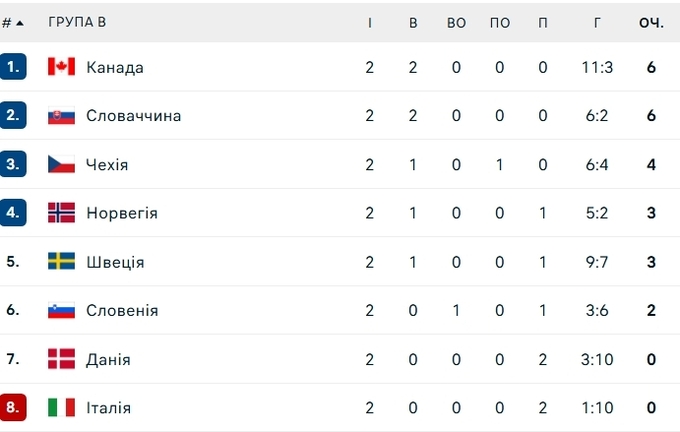
Task: Sort standings by Г goals column
Action: point(597,23)
